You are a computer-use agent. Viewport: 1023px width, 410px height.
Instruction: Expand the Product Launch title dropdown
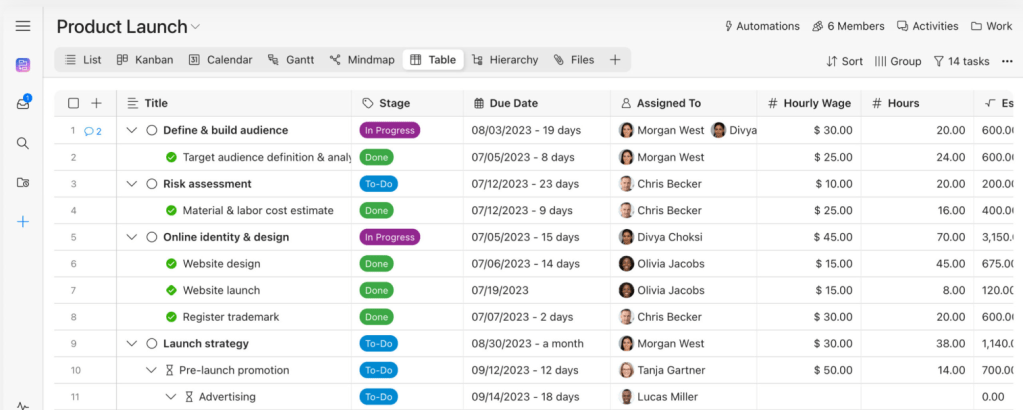click(196, 27)
